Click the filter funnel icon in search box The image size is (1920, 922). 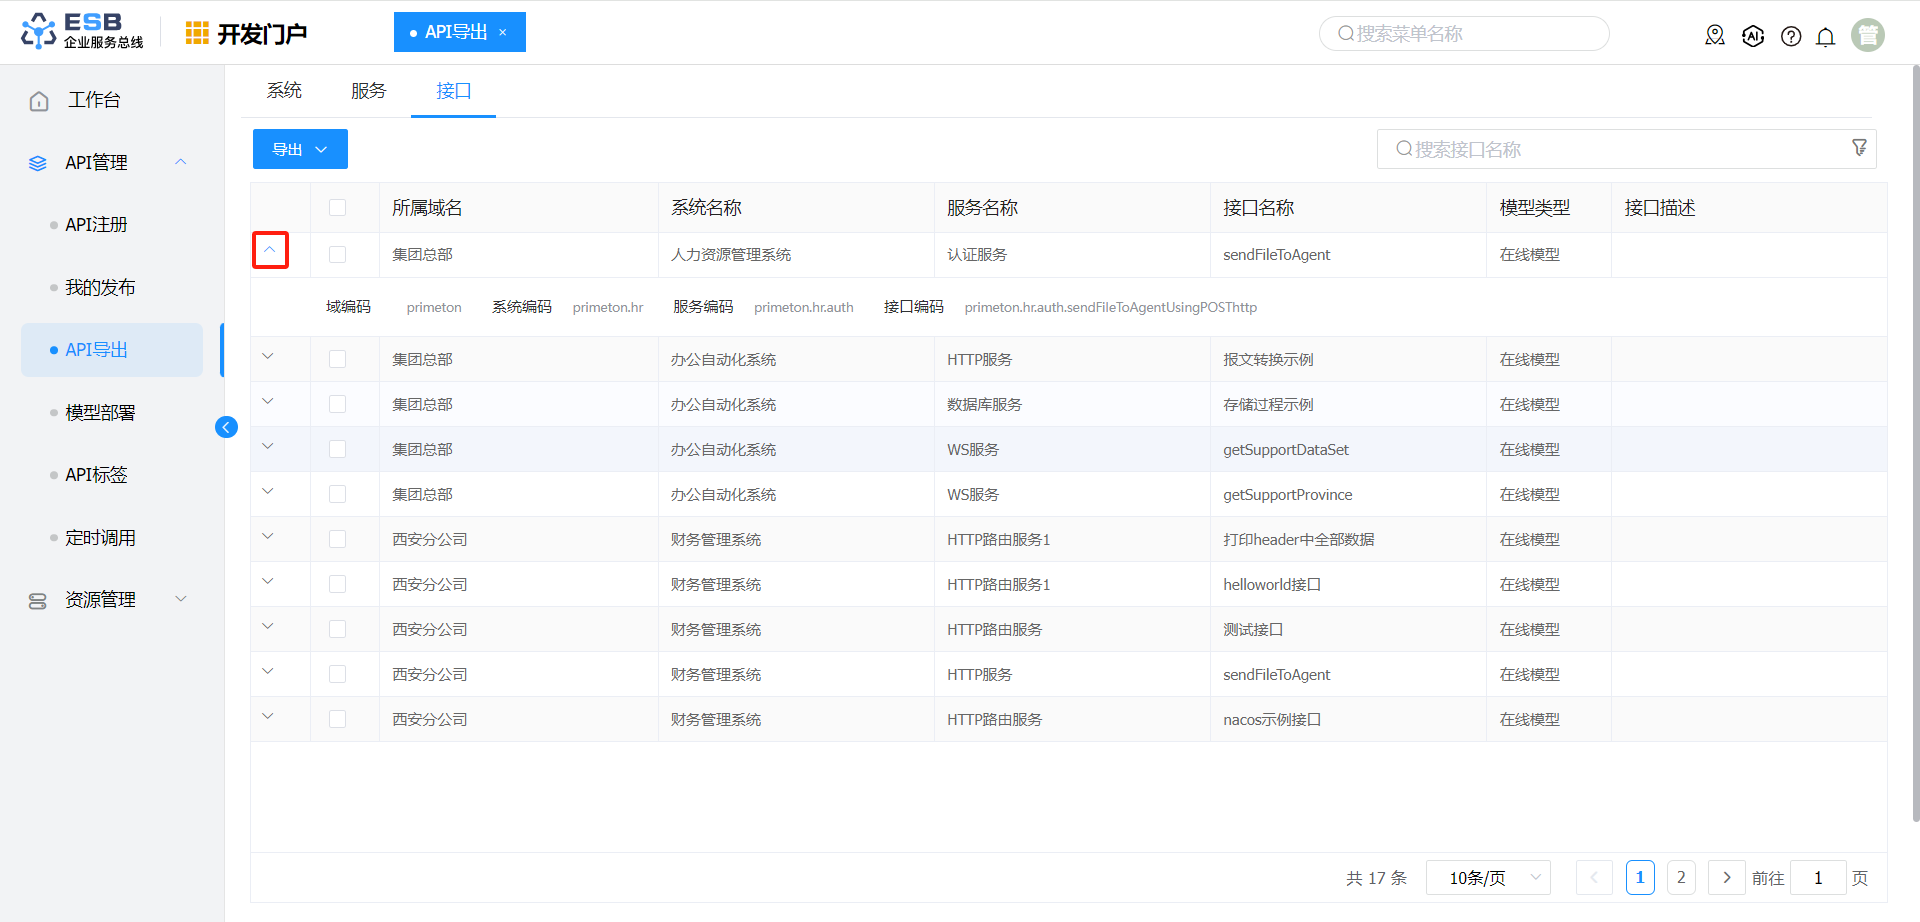(x=1859, y=148)
